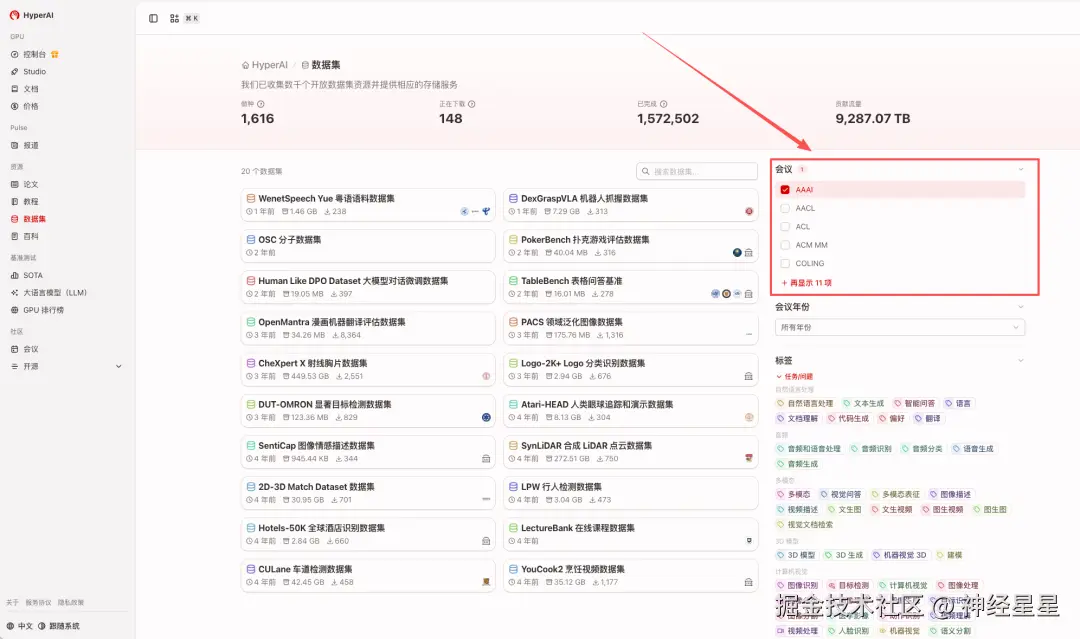
Task: Check the ACM MM conference checkbox
Action: coord(785,245)
